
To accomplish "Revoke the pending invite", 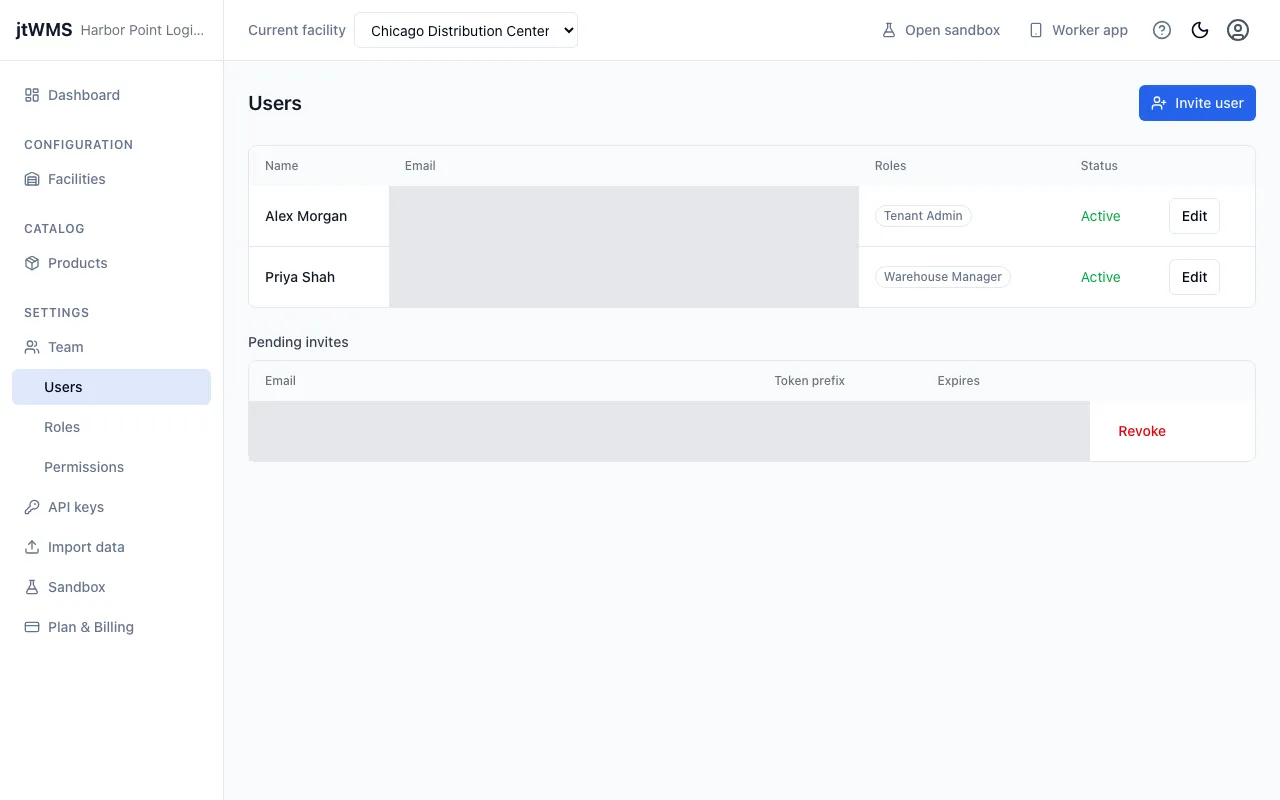I will (x=1142, y=431).
